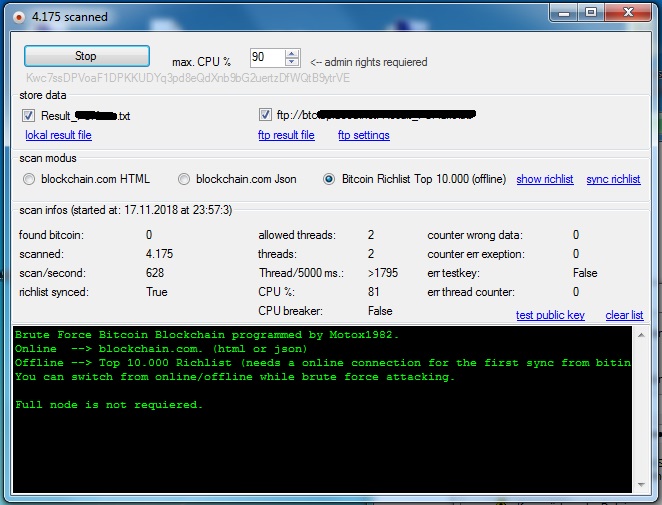Click the greyed key string below Stop
Viewport: 662px width, 505px height.
pos(188,78)
